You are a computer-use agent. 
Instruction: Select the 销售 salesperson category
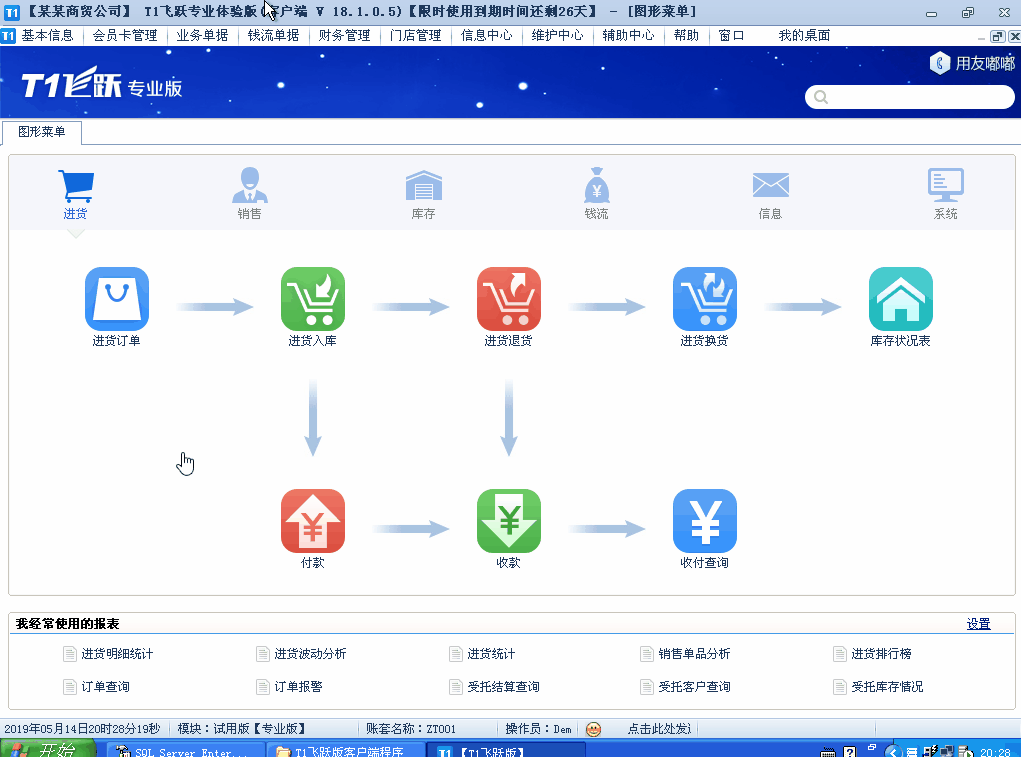coord(249,194)
